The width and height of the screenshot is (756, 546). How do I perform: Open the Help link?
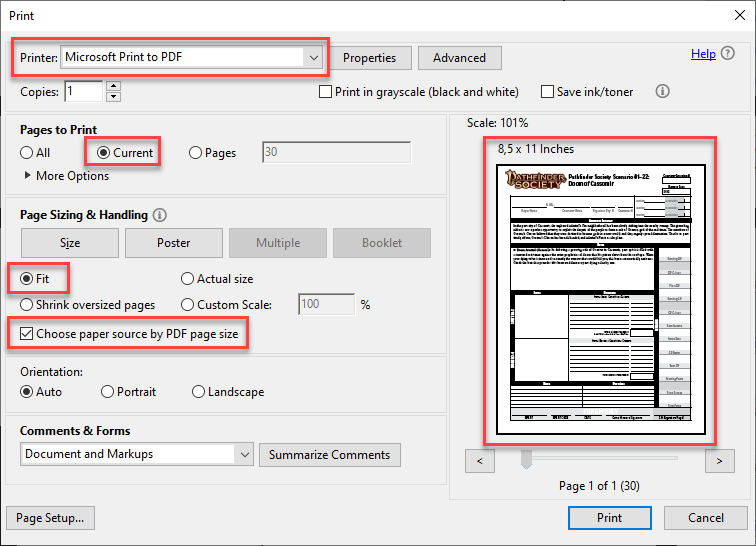pyautogui.click(x=703, y=54)
